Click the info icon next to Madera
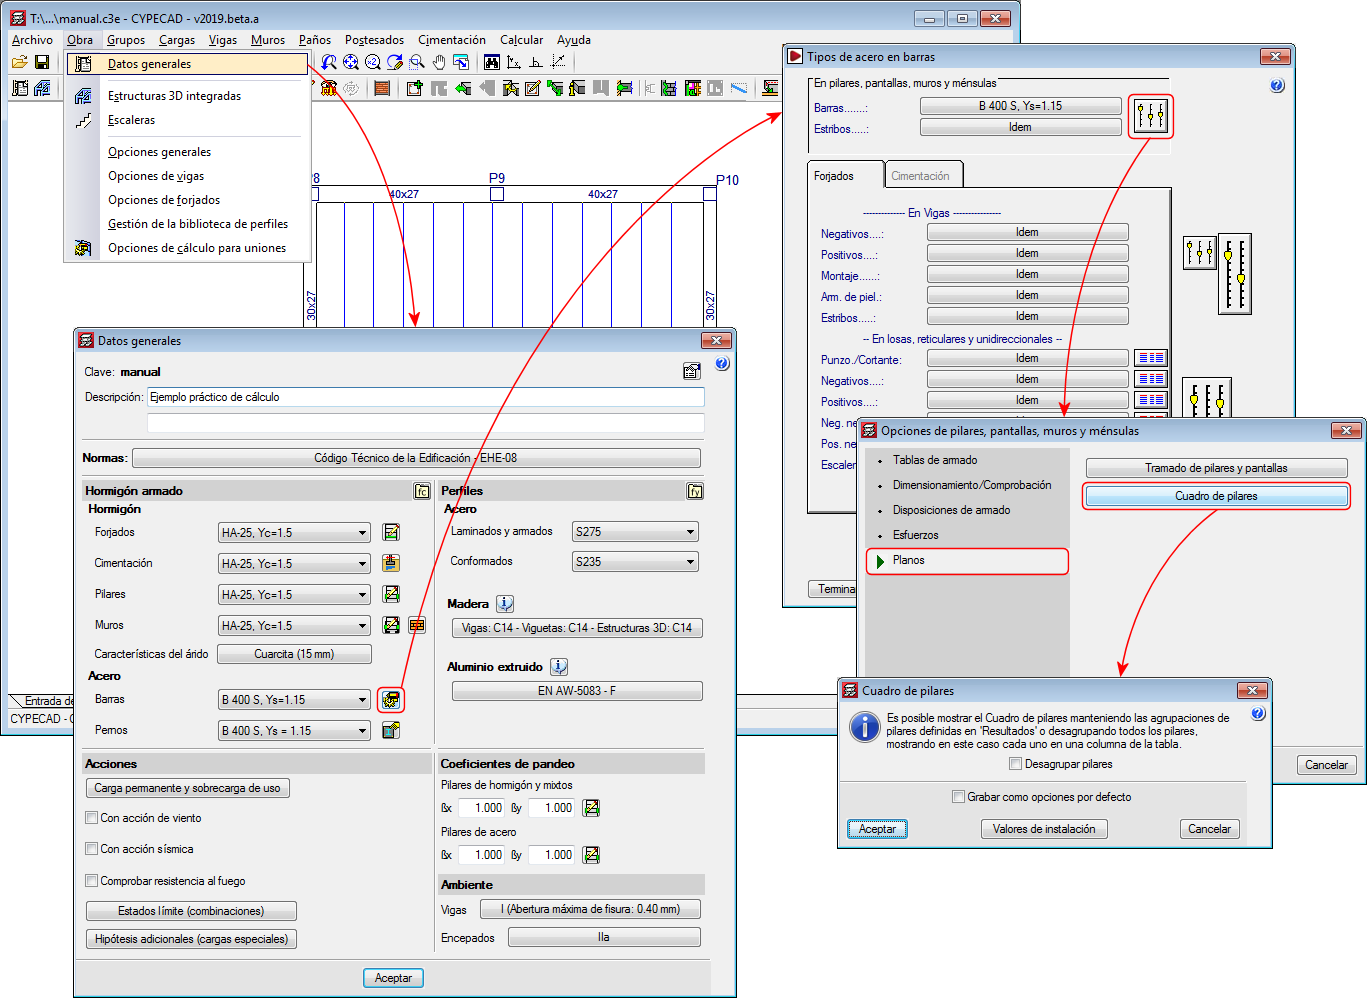 coord(505,604)
